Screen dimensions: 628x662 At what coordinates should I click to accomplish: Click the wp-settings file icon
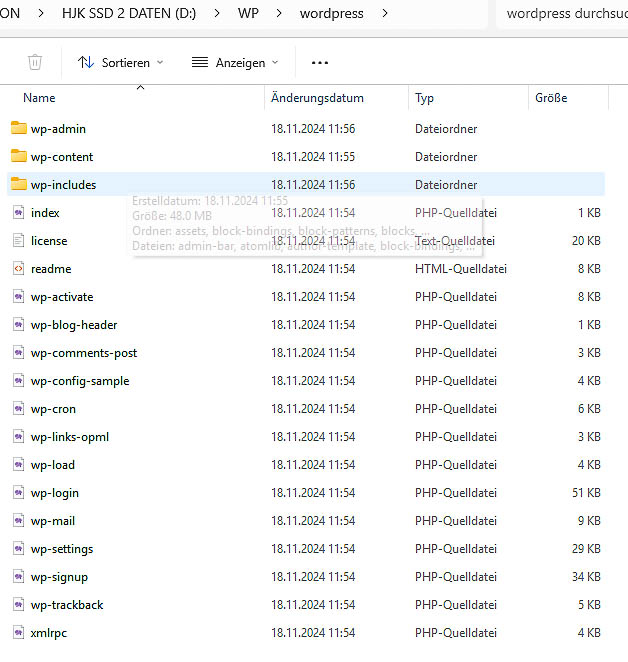[19, 548]
